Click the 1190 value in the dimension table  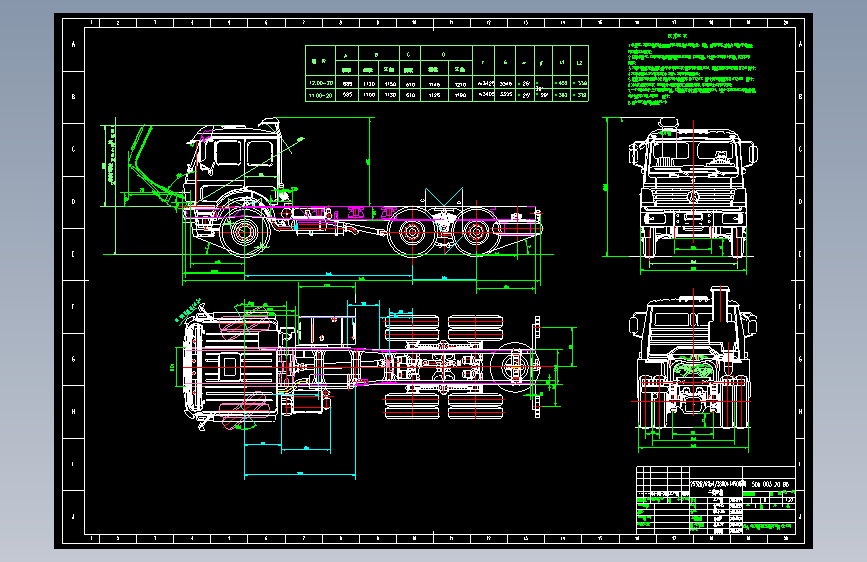click(460, 95)
